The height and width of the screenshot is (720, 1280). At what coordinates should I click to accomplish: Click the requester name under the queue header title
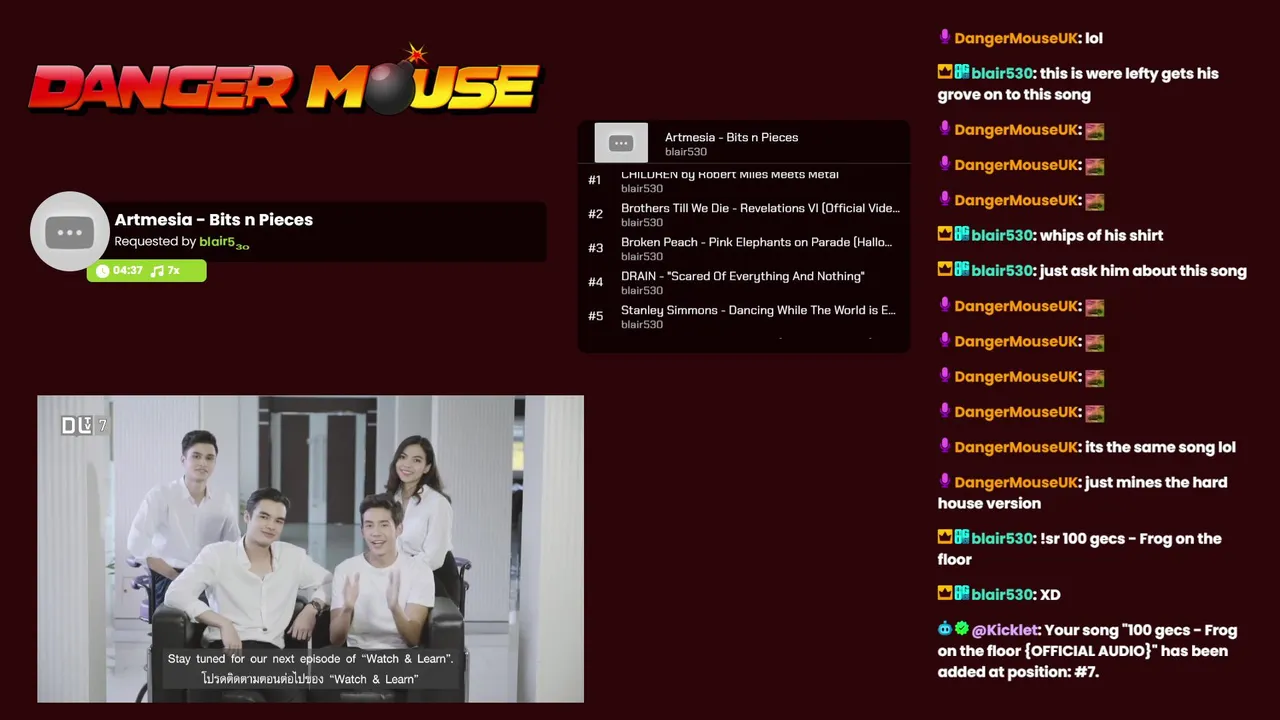coord(686,152)
